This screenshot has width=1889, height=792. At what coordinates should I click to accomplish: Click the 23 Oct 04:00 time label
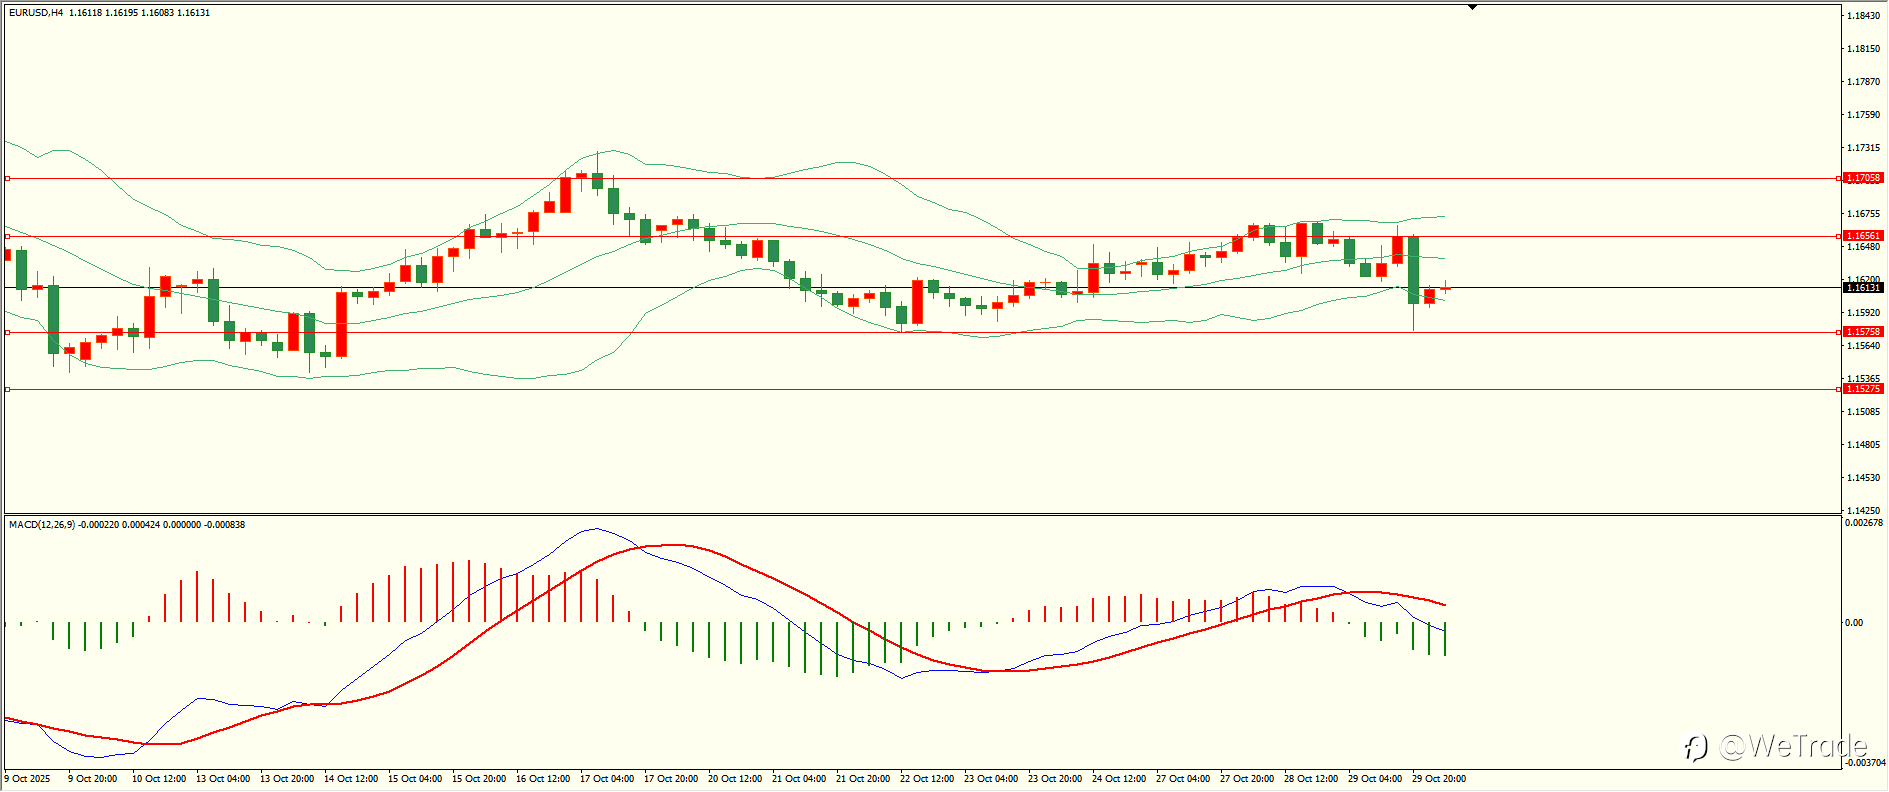click(991, 779)
